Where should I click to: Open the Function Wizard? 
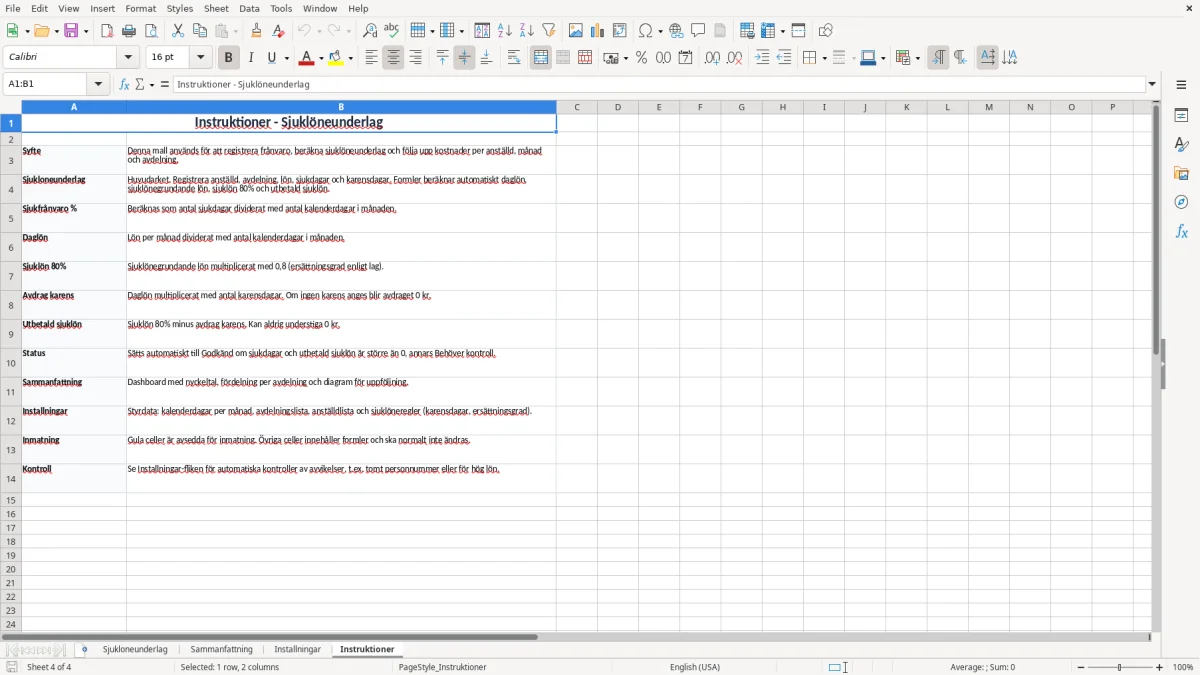click(x=124, y=85)
